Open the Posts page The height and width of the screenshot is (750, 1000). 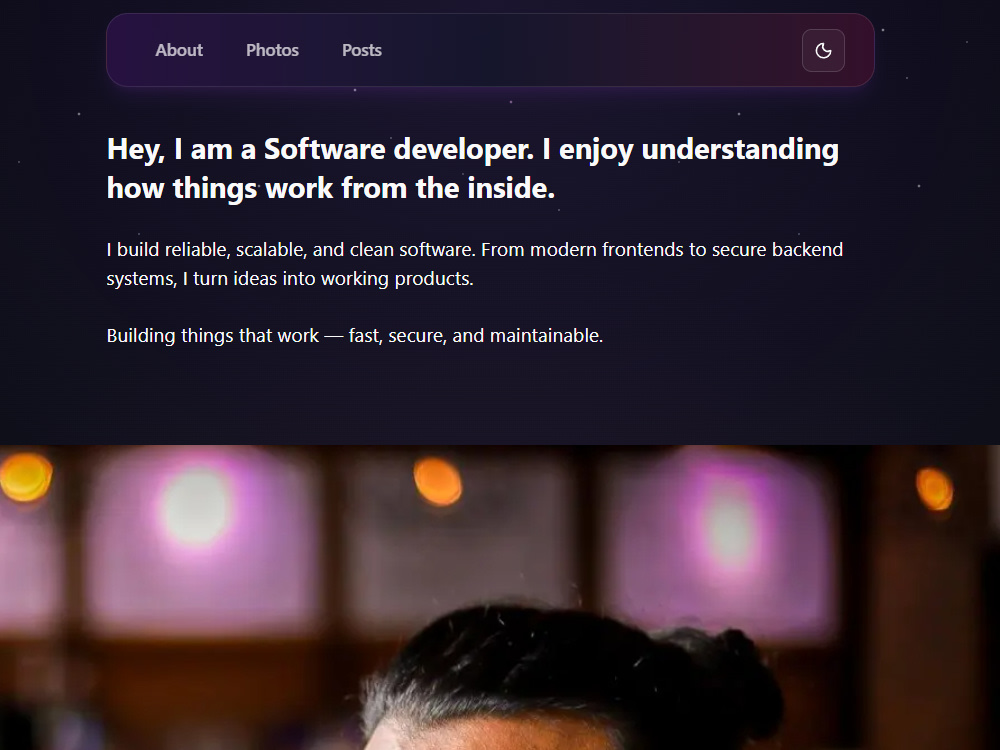(362, 50)
